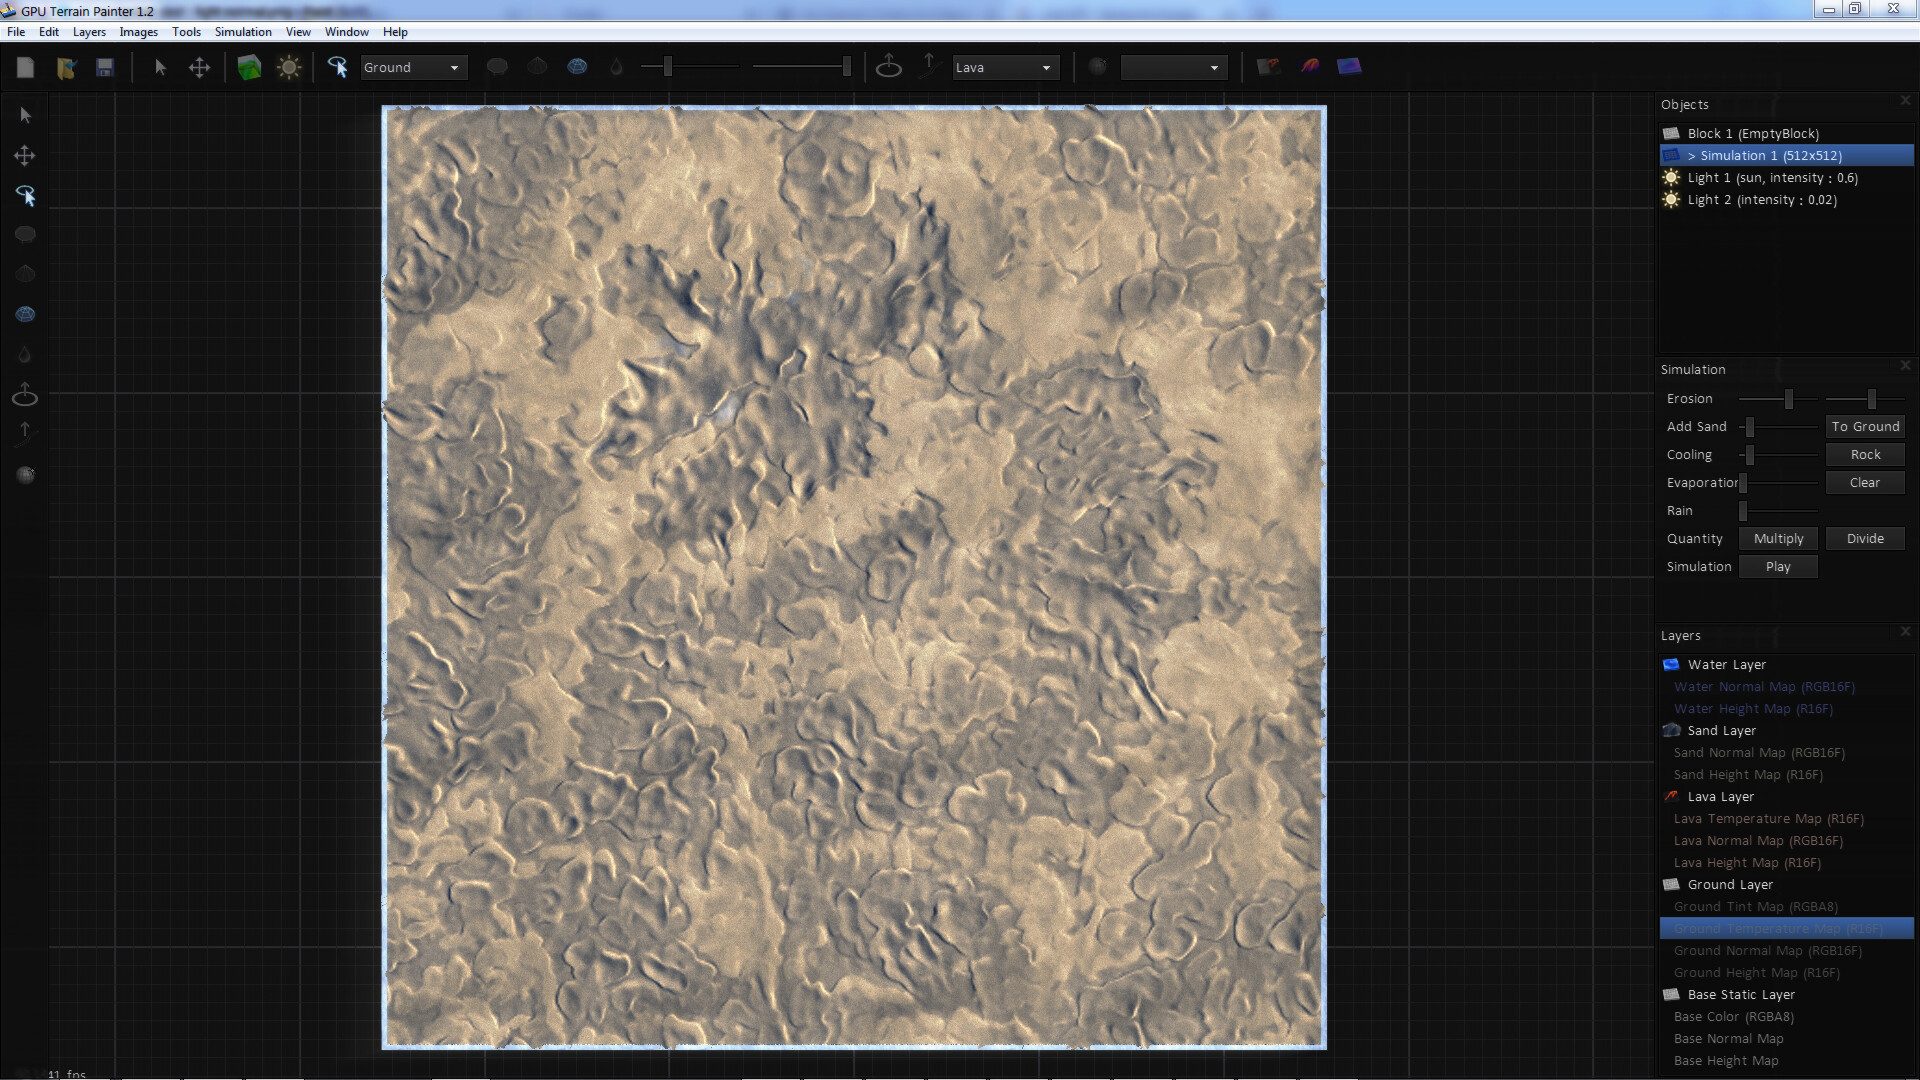Select the sun light tool in the toolbar
The width and height of the screenshot is (1920, 1080).
289,67
